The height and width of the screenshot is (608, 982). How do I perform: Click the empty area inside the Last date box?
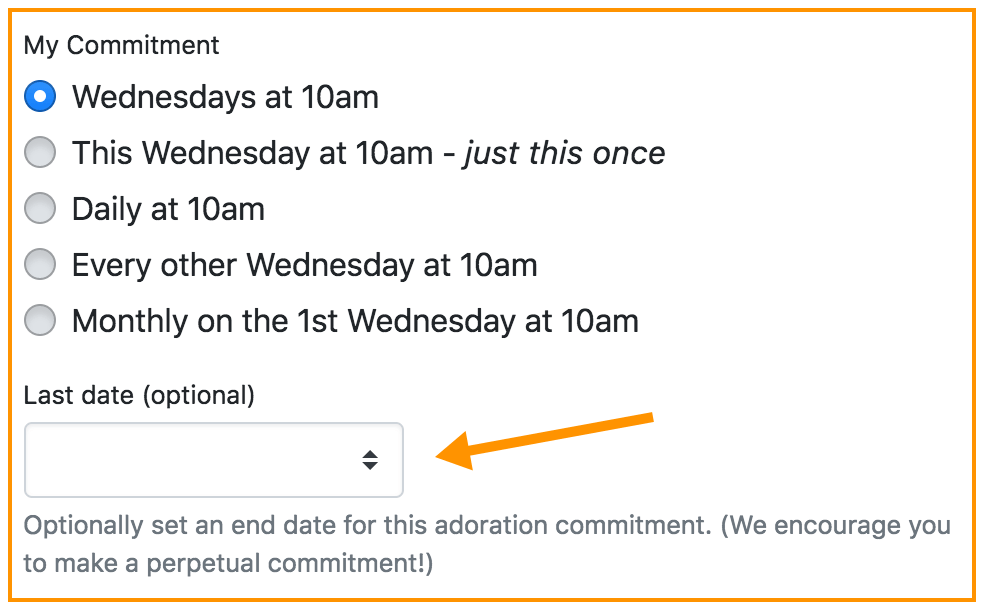tap(180, 460)
